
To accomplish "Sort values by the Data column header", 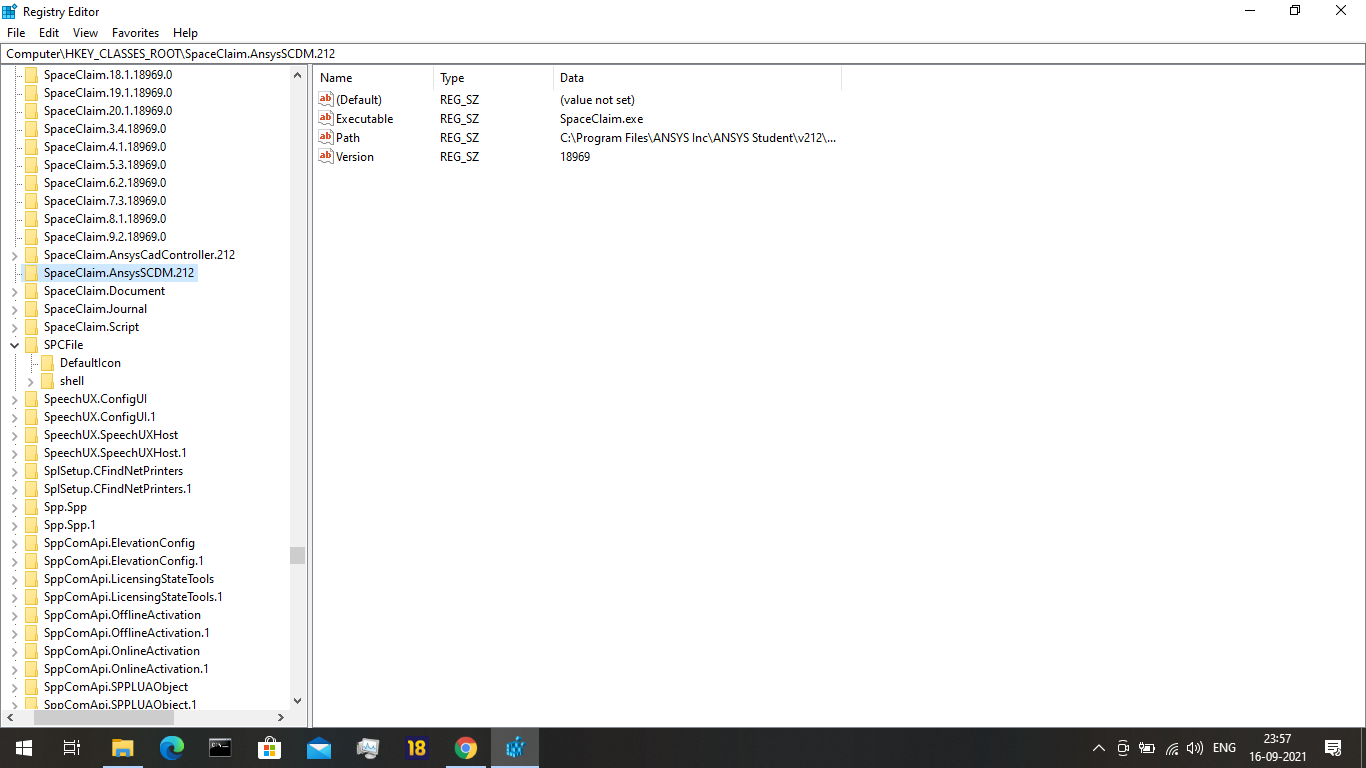I will click(x=698, y=77).
